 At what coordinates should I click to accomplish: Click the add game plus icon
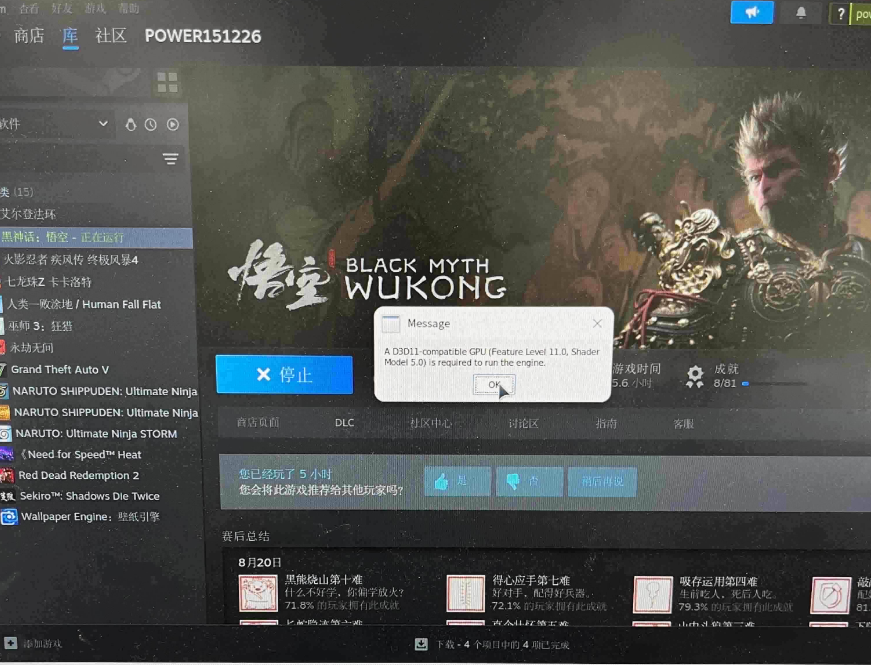pyautogui.click(x=10, y=643)
